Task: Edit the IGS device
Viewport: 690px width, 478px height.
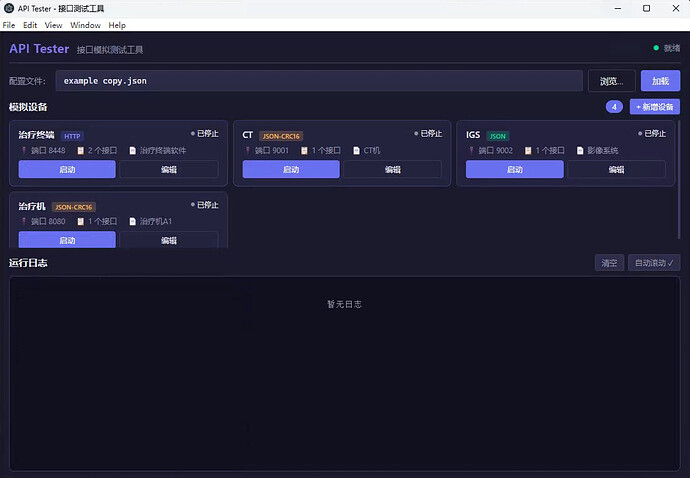Action: point(617,169)
